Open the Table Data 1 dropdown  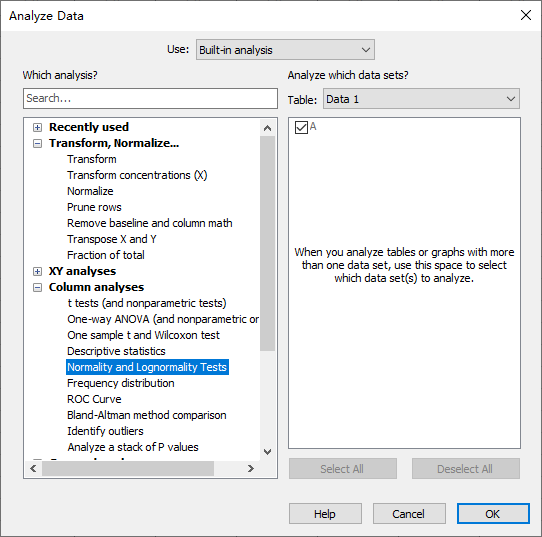421,99
